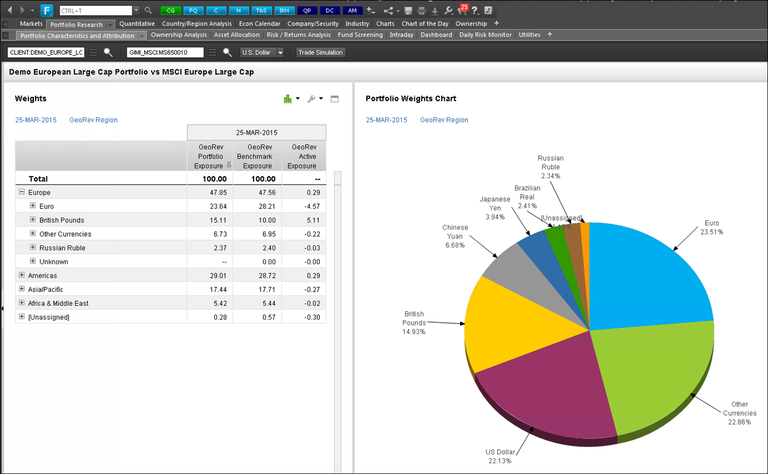The height and width of the screenshot is (474, 768).
Task: Expand the Africa & Middle East row
Action: 22,303
